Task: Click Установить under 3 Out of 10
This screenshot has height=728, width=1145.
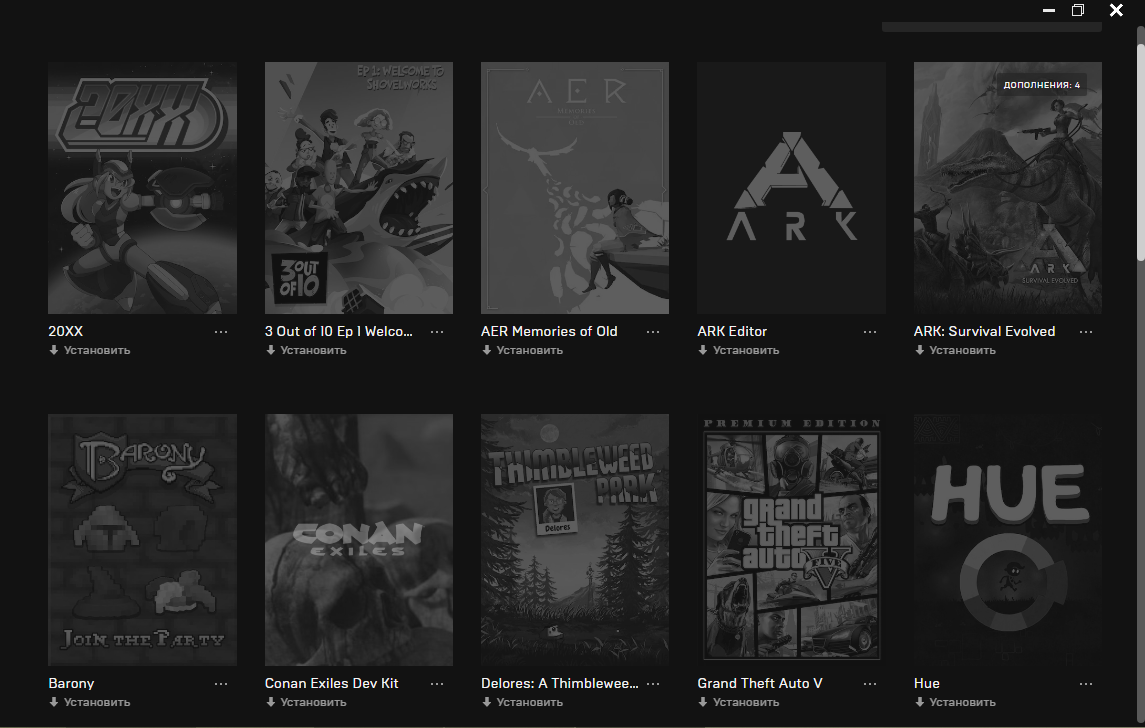Action: click(306, 350)
